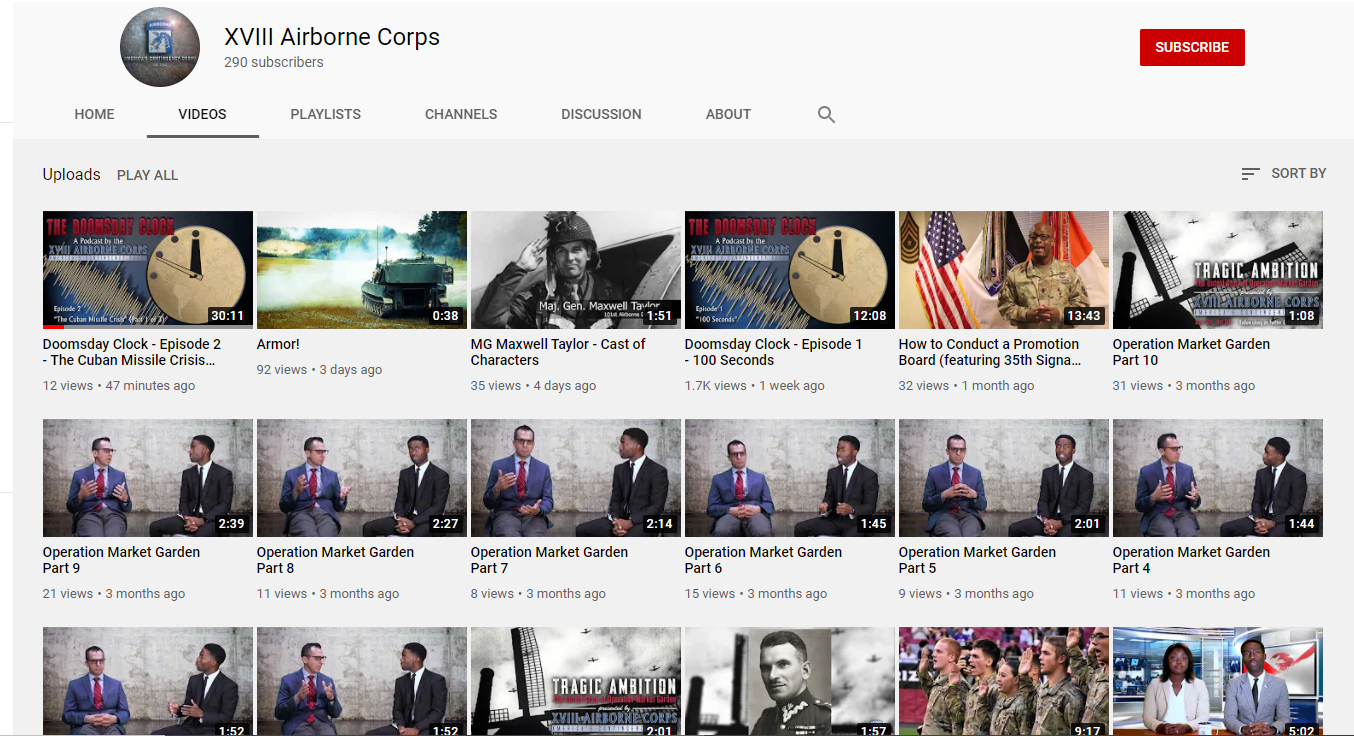Click MG Maxwell Taylor - Cast of Characters title
The image size is (1354, 736).
tap(558, 352)
